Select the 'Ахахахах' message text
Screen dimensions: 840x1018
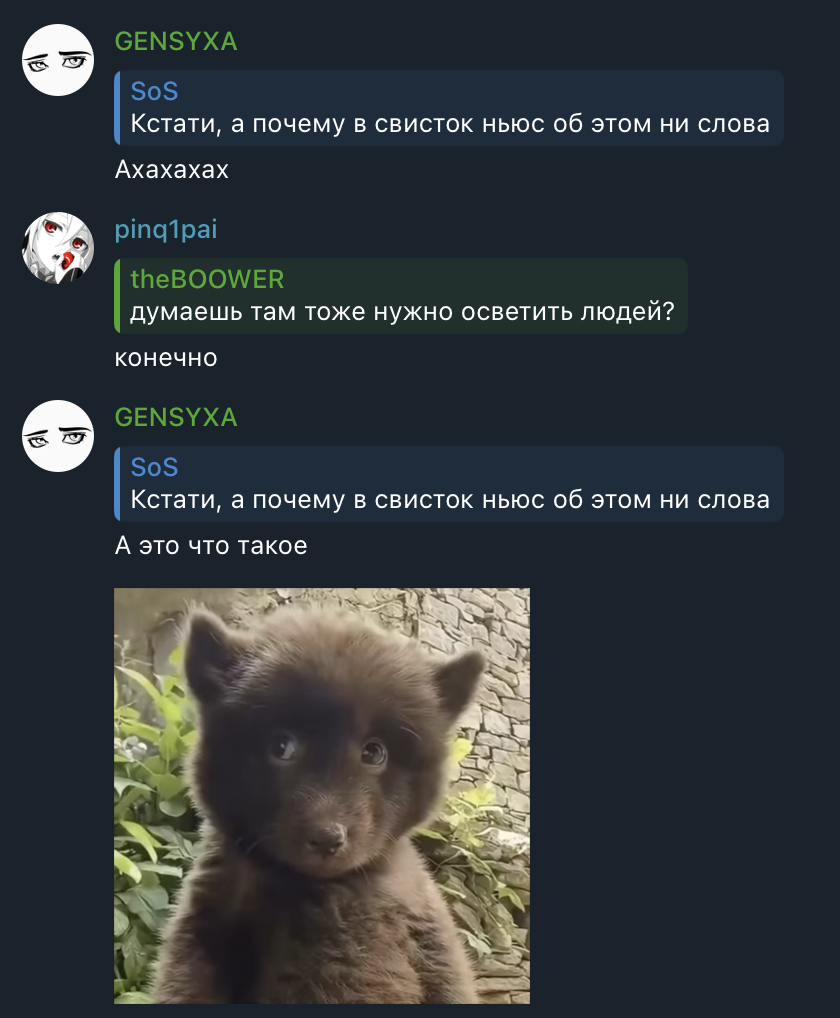[x=171, y=170]
